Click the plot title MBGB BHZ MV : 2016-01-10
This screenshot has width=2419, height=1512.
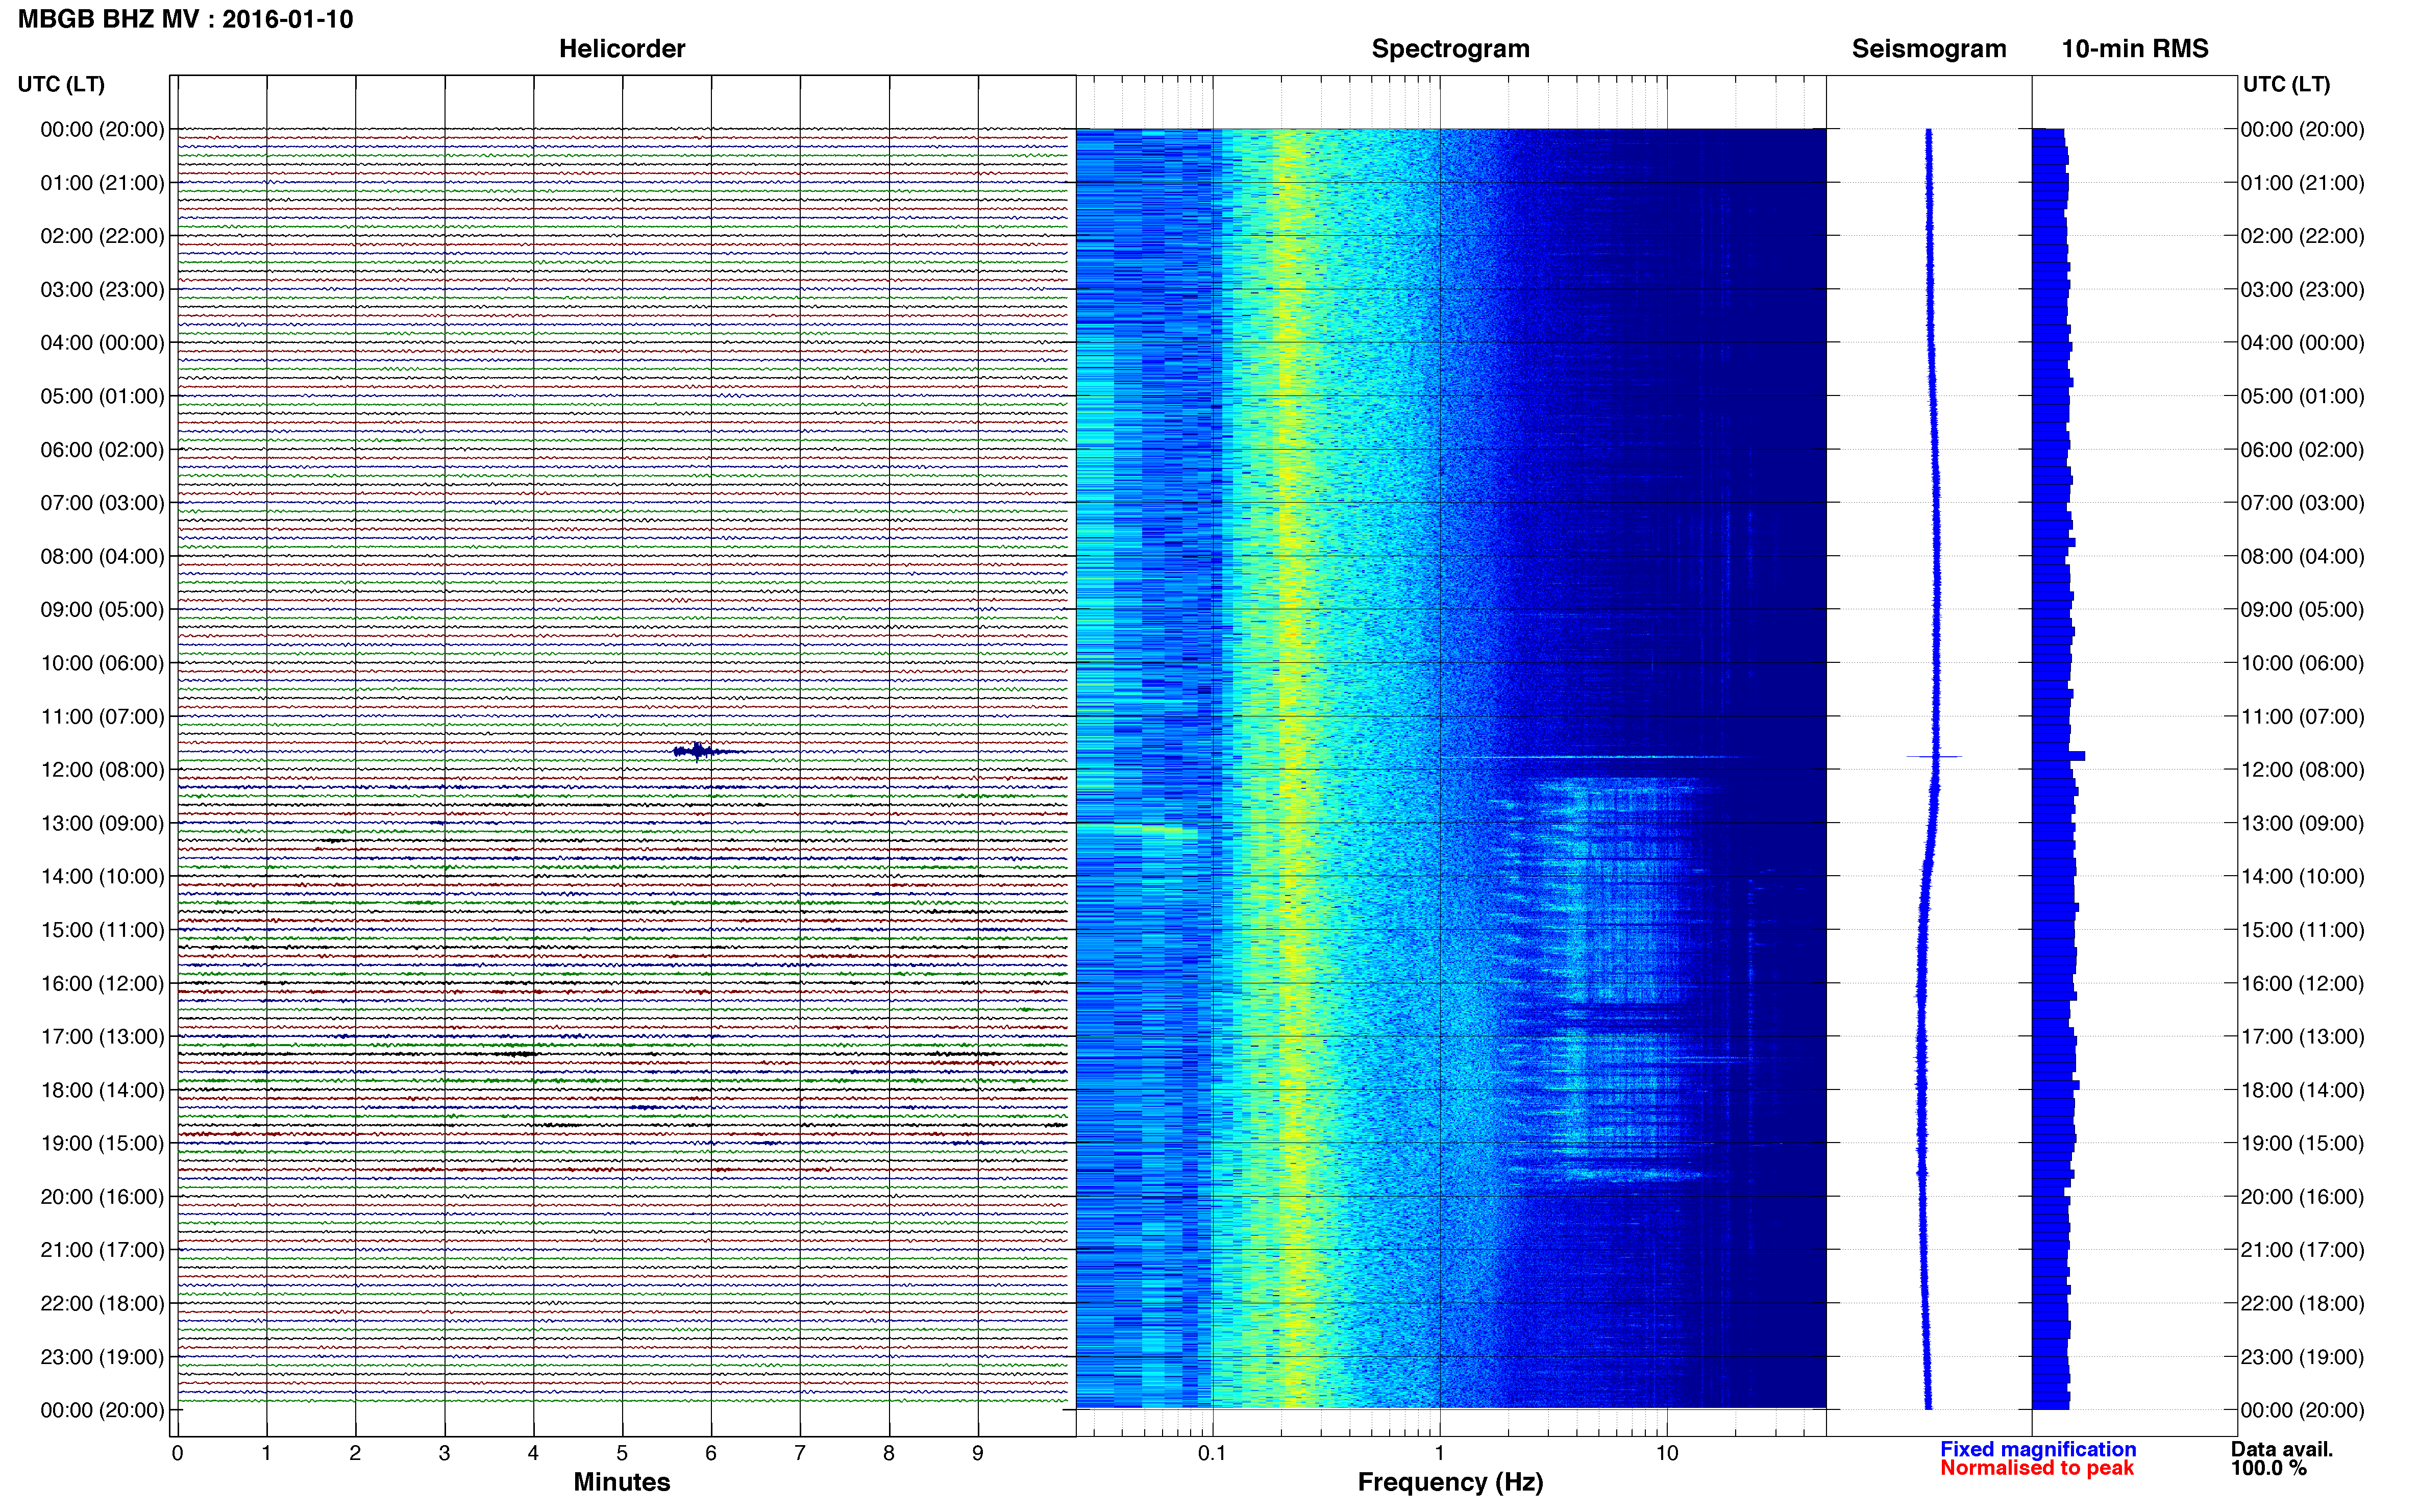click(x=185, y=19)
